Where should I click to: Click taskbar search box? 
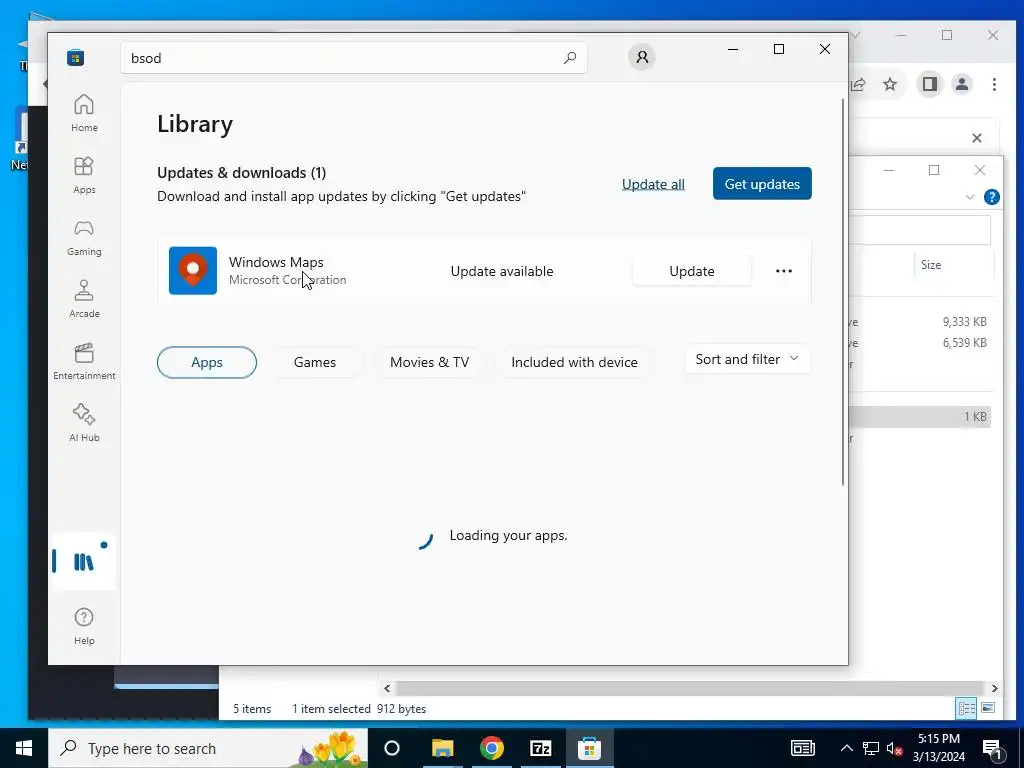point(208,748)
